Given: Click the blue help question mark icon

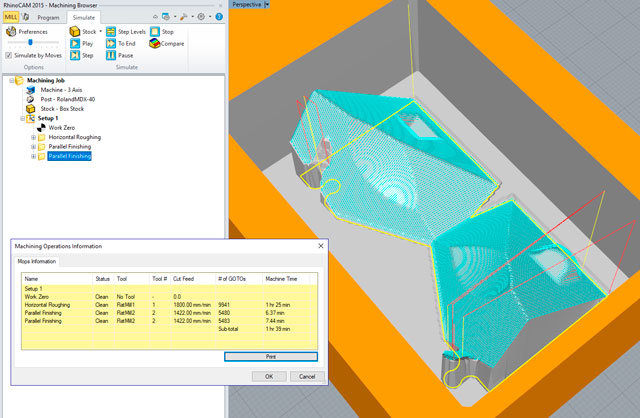Looking at the screenshot, I should pos(219,17).
